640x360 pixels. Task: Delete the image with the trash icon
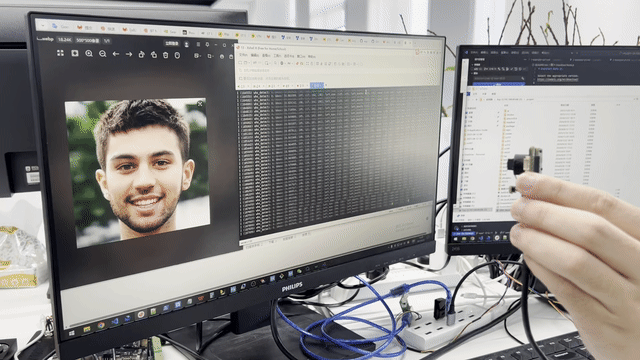tap(165, 55)
